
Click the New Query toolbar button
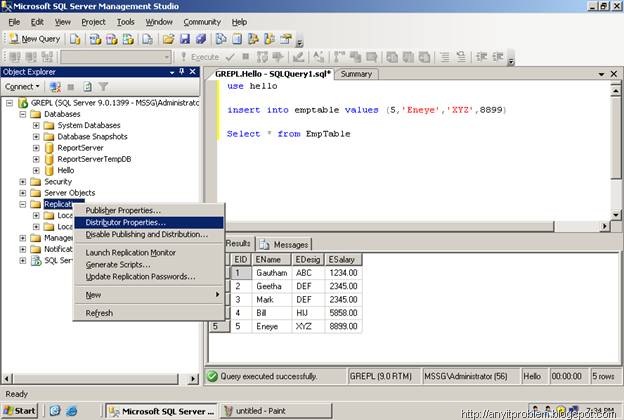(34, 39)
